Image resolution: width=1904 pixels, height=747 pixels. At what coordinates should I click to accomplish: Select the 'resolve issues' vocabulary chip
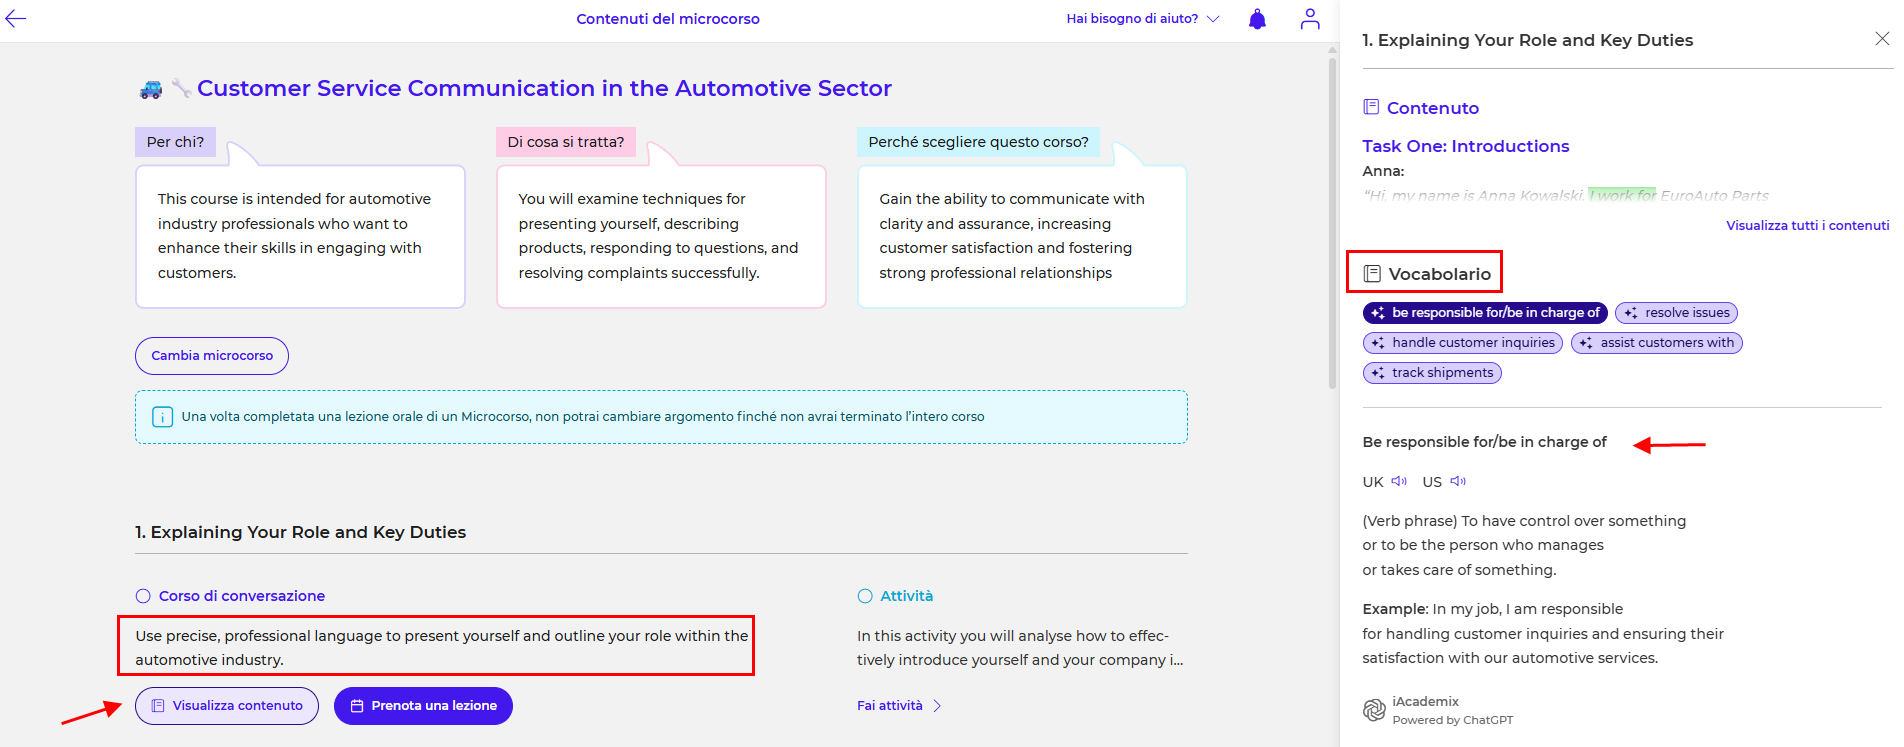1676,313
